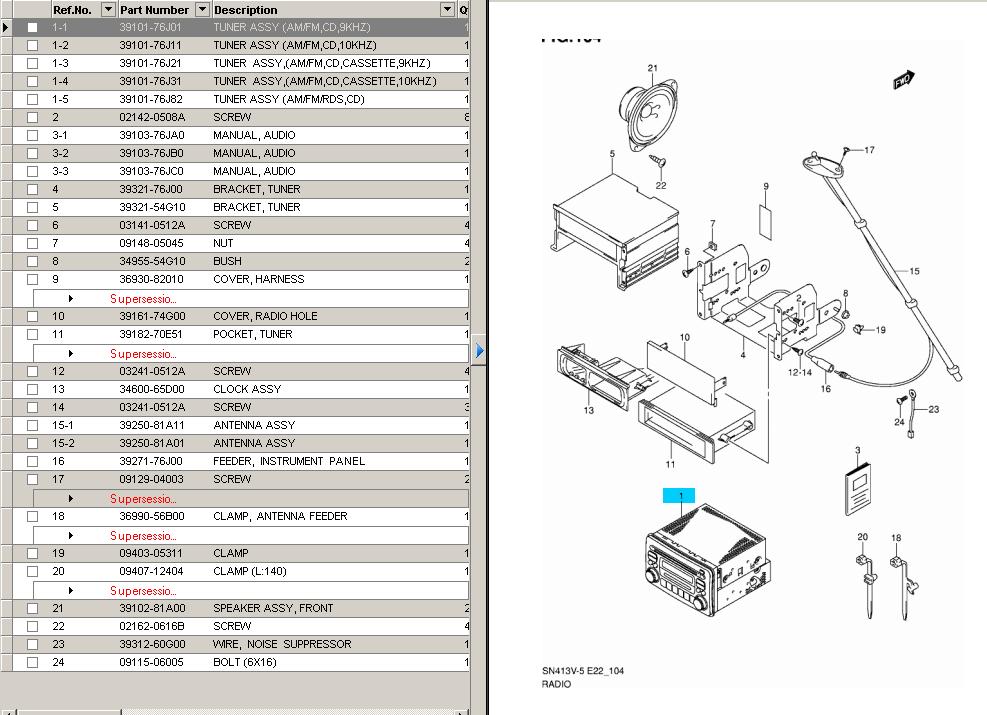The height and width of the screenshot is (715, 987).
Task: Click the FWD direction arrow icon
Action: (x=903, y=80)
